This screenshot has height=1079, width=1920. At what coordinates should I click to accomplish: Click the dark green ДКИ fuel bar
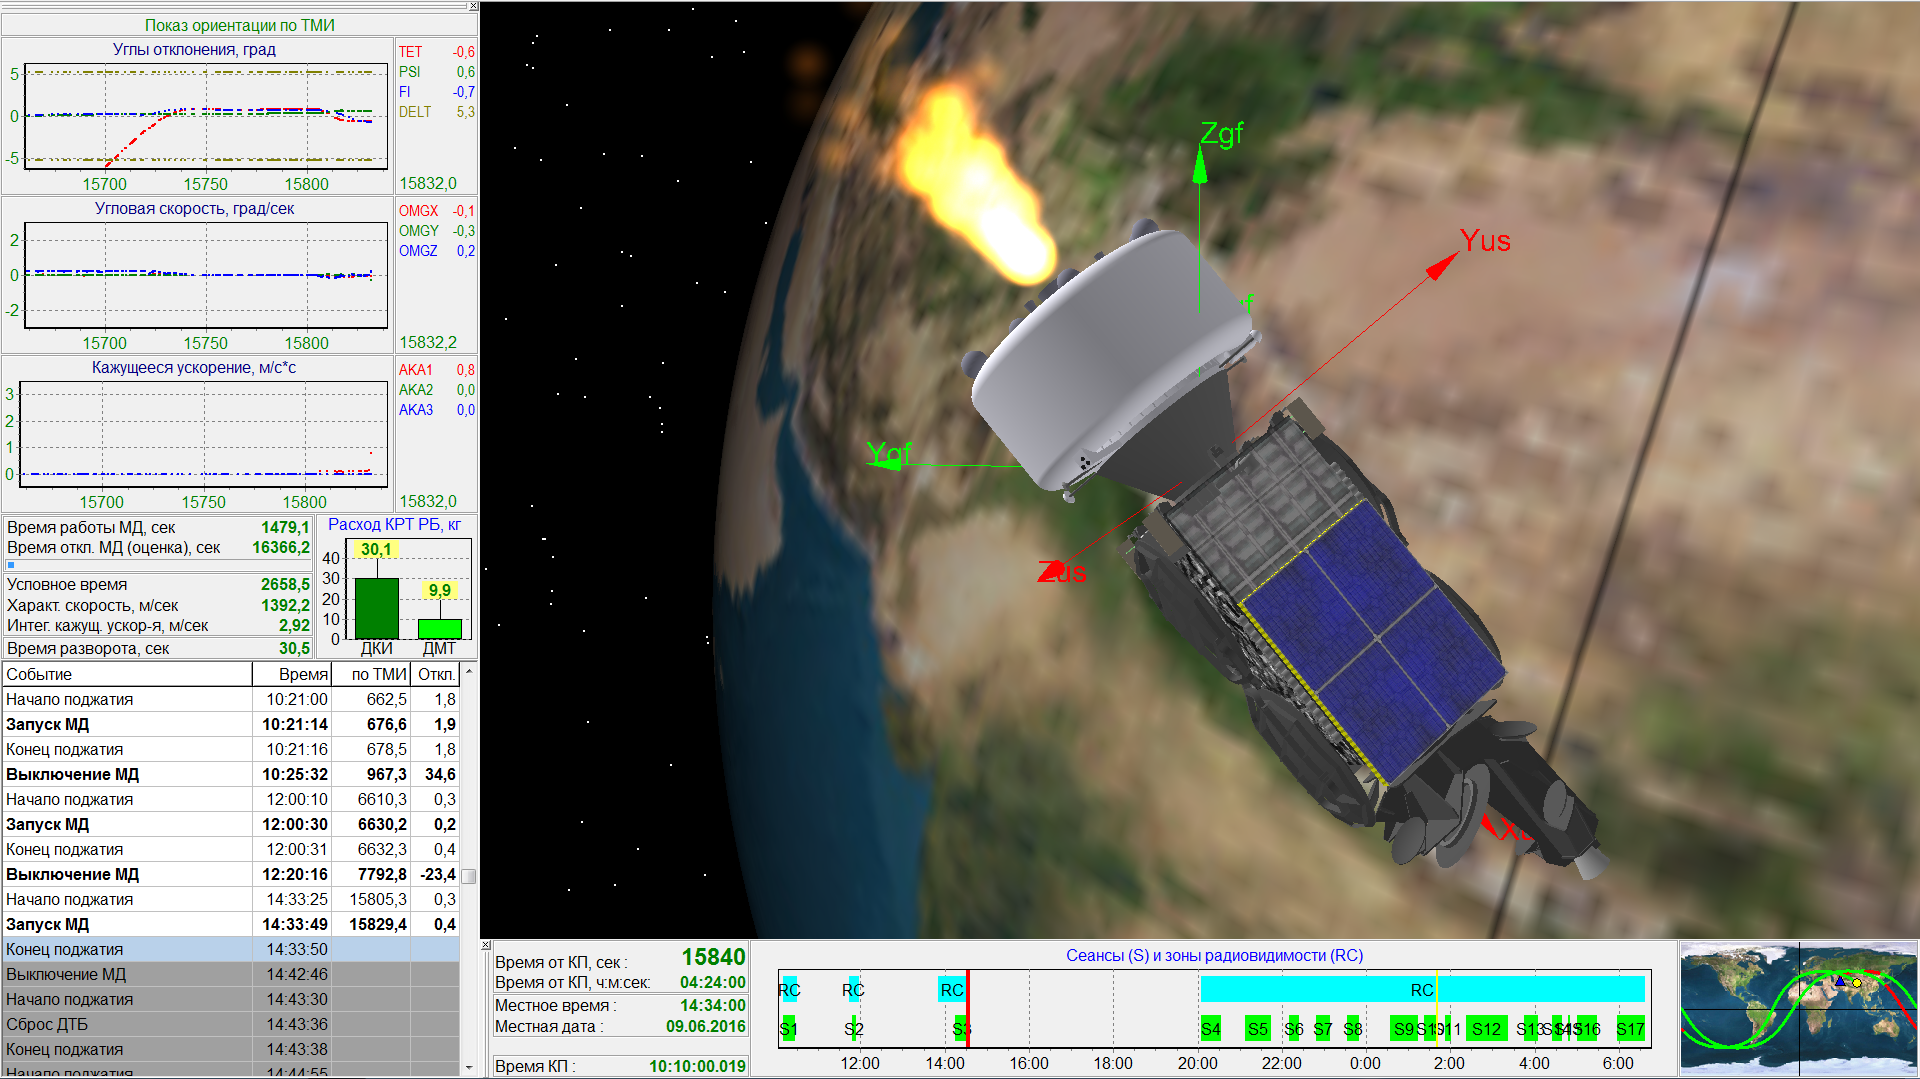click(377, 608)
